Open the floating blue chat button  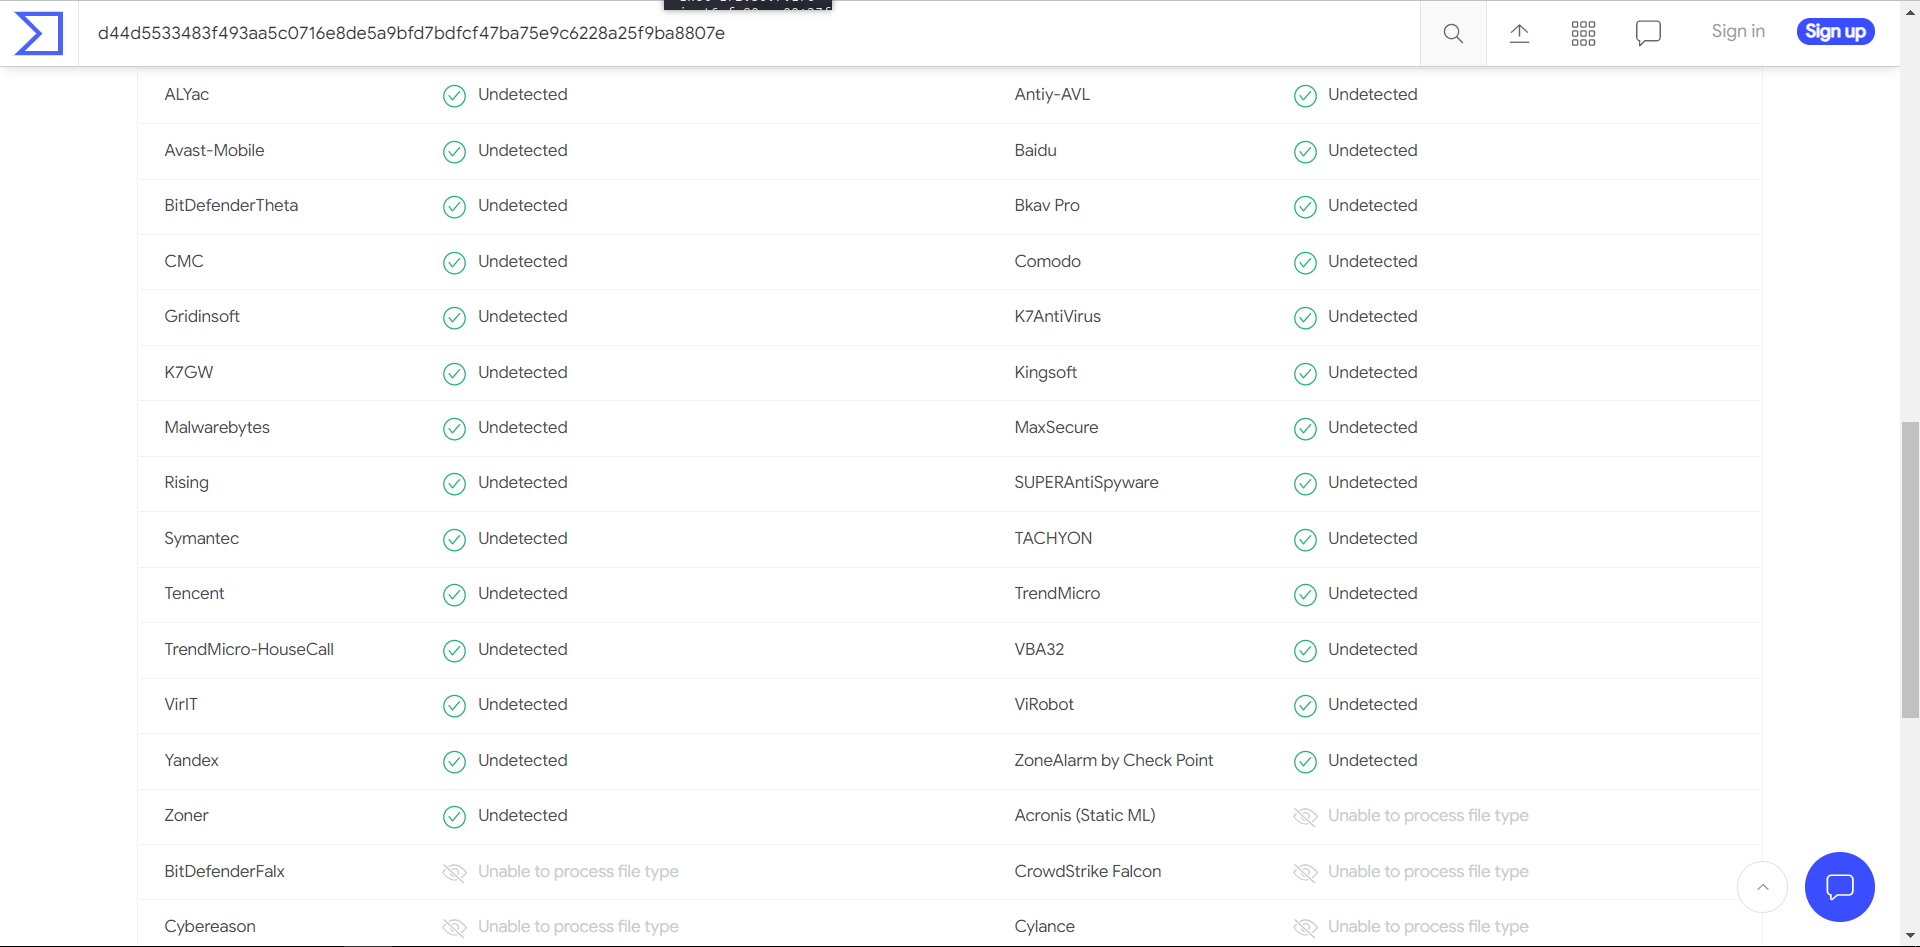(x=1839, y=887)
